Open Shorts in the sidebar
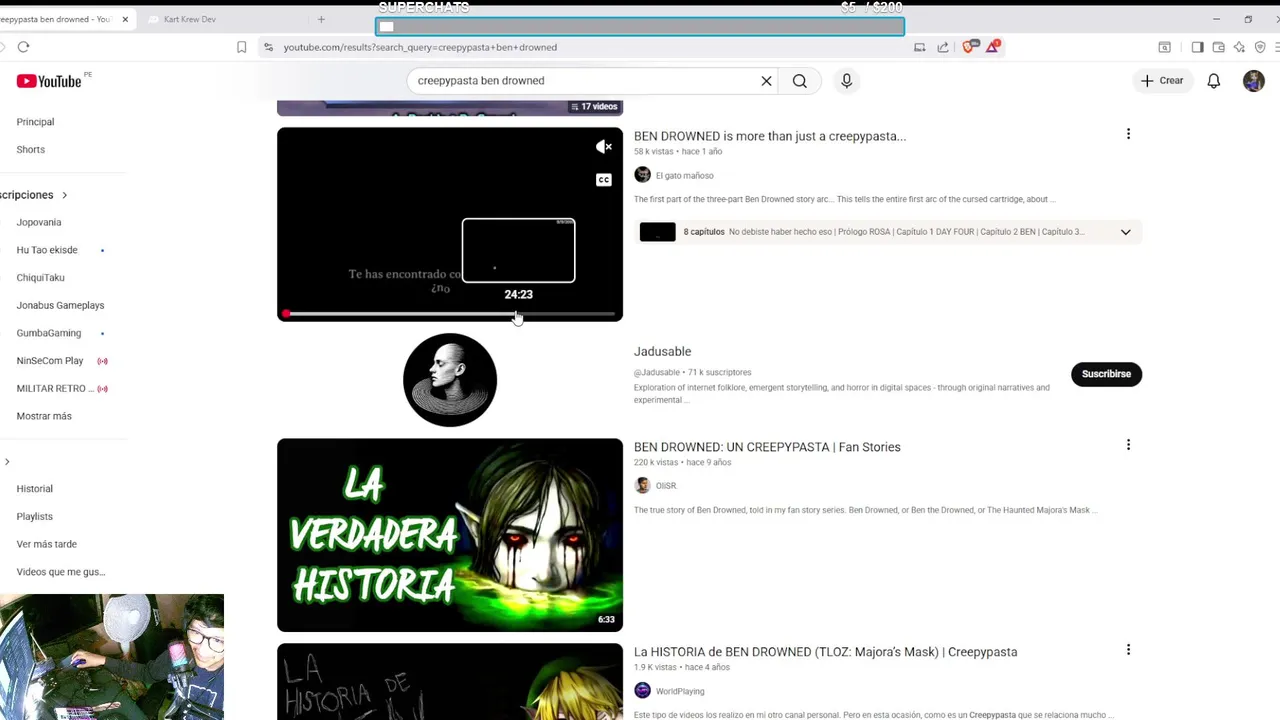This screenshot has width=1280, height=720. click(30, 150)
